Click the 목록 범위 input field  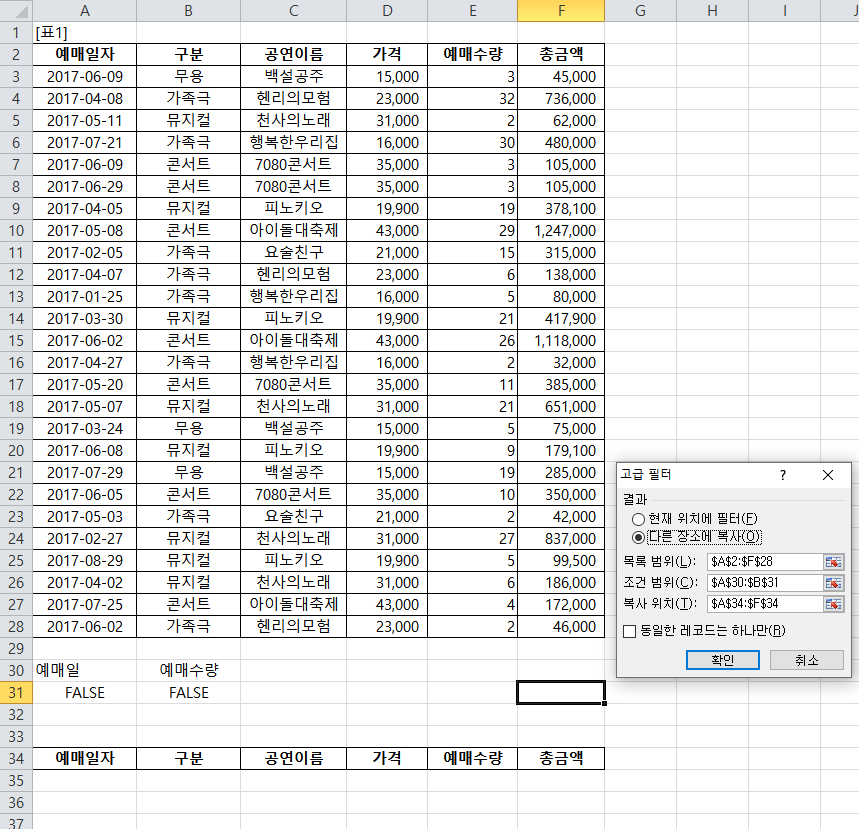[x=763, y=561]
